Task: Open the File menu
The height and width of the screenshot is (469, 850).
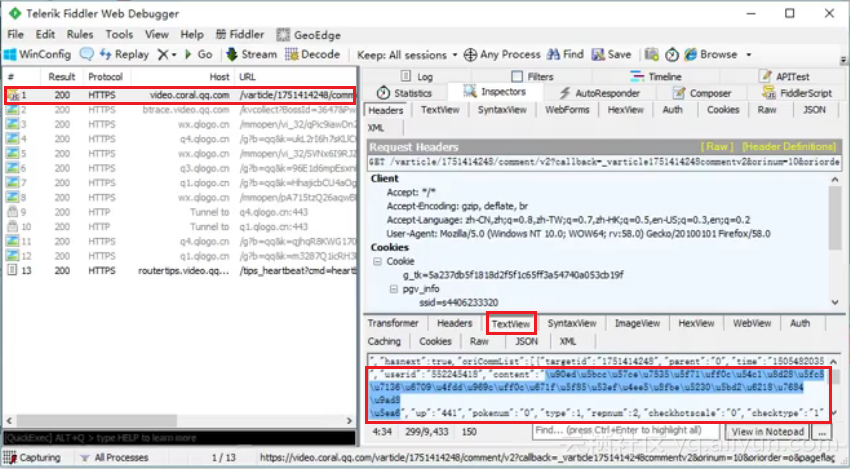Action: (15, 35)
